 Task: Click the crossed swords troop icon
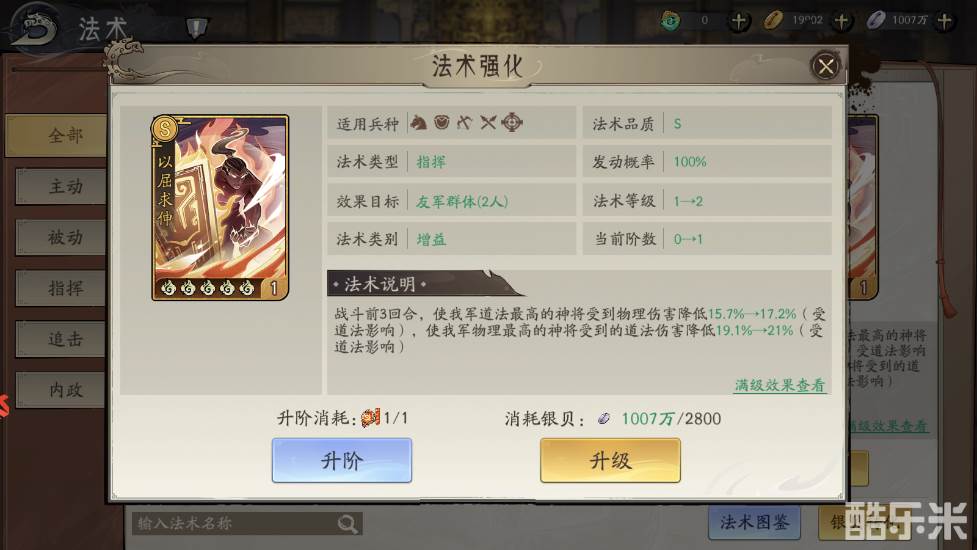tap(488, 123)
